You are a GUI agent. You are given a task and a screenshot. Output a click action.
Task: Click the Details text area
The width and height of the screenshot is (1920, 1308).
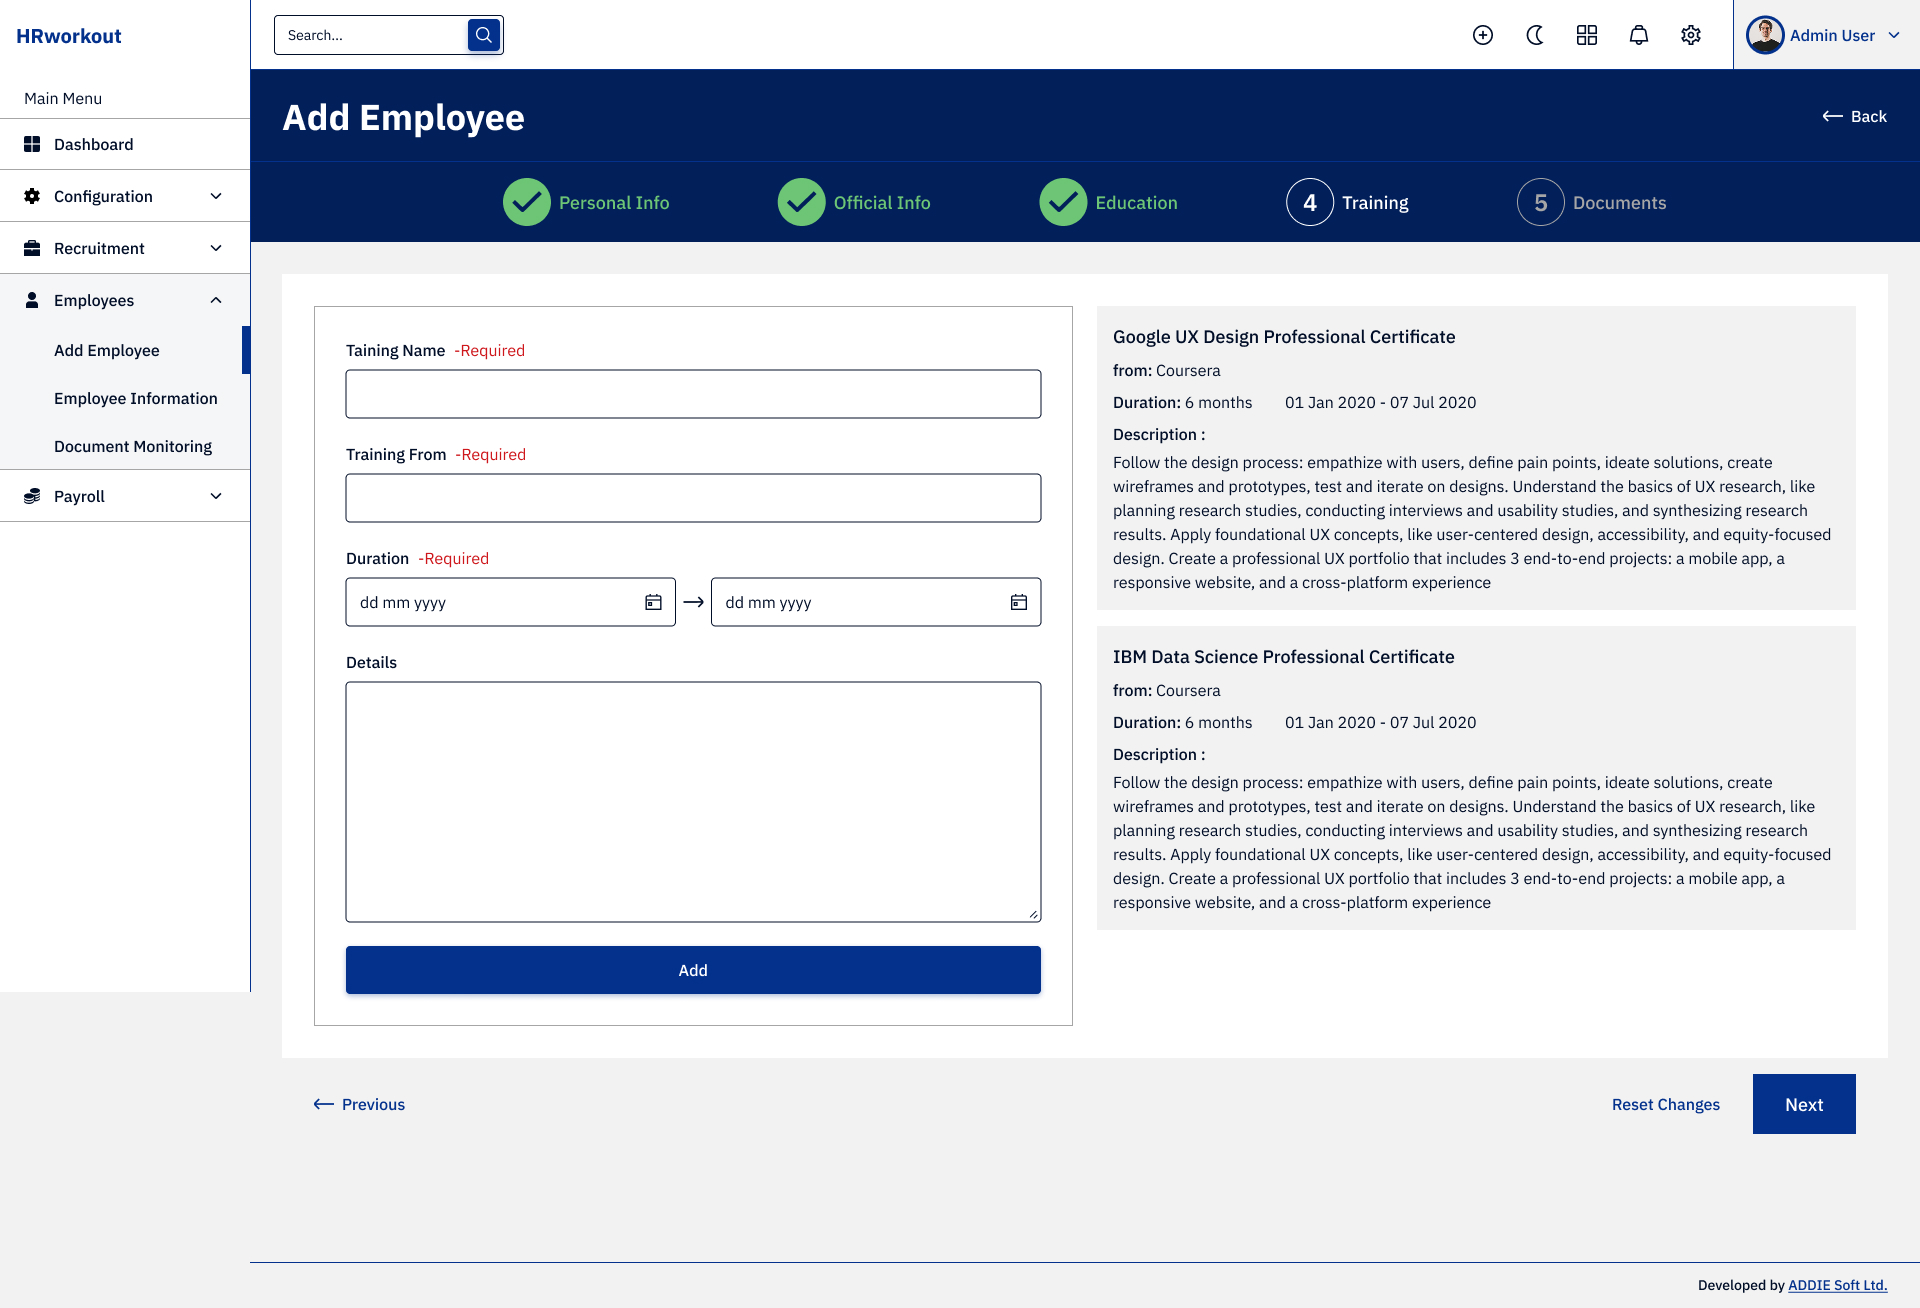(693, 801)
